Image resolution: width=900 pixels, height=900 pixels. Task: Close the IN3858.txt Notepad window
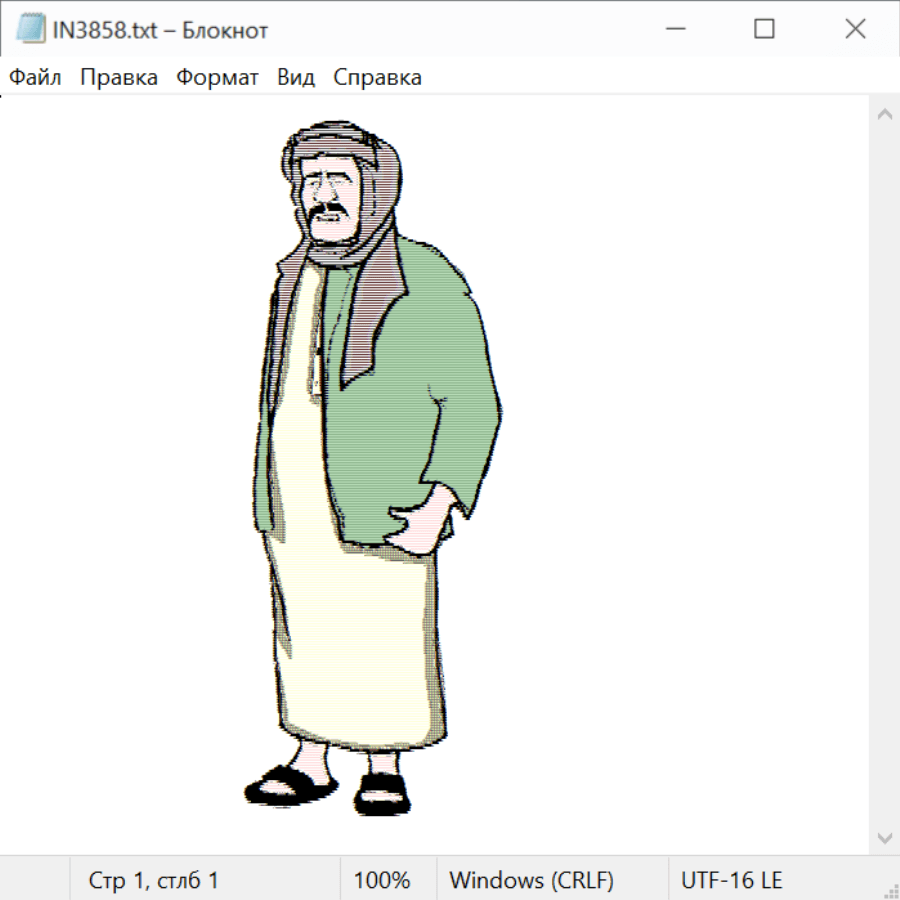(x=855, y=29)
